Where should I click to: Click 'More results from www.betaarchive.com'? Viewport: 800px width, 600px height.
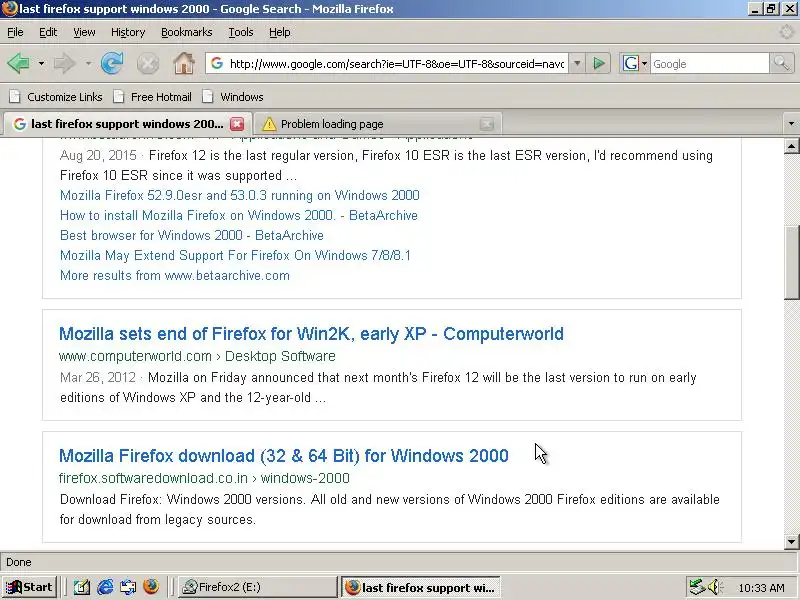point(175,276)
